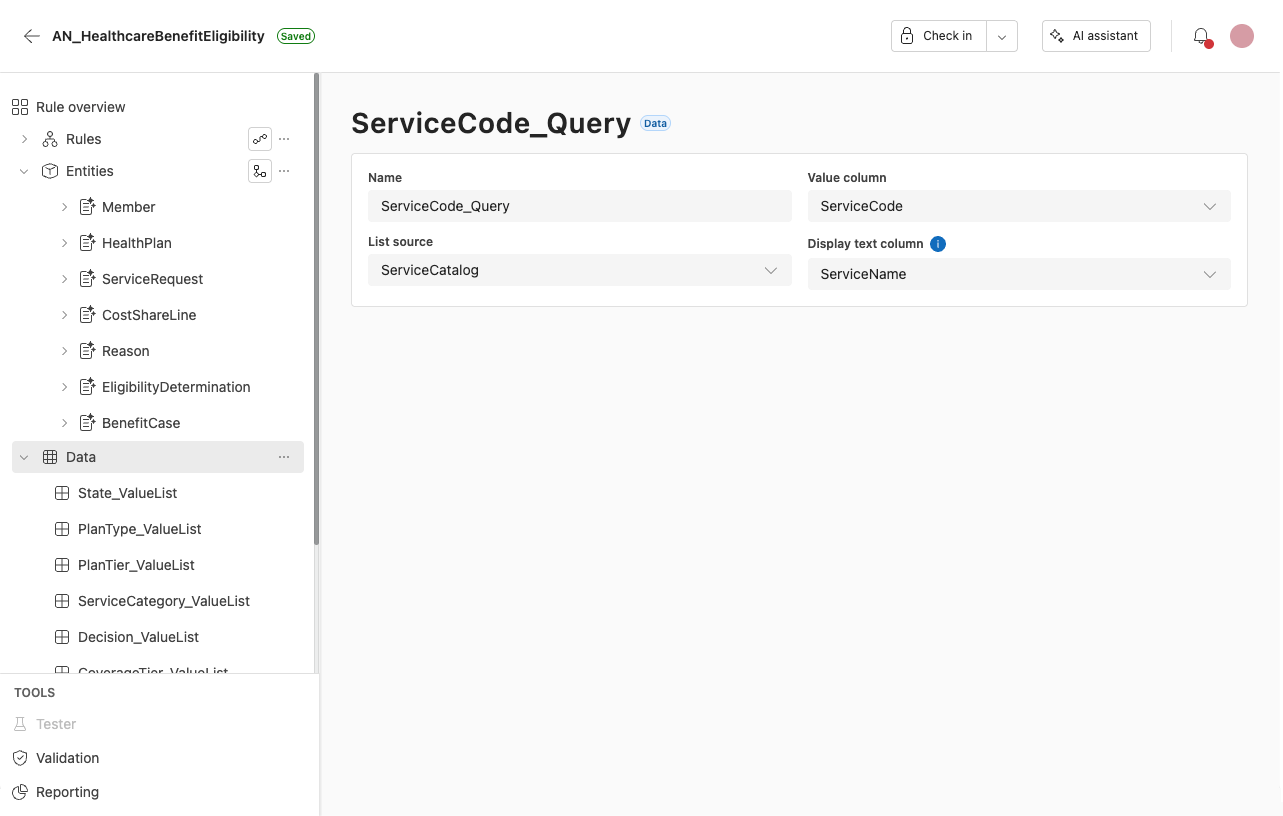Open the notifications bell icon
Screen dimensions: 1283x816
click(x=1202, y=36)
